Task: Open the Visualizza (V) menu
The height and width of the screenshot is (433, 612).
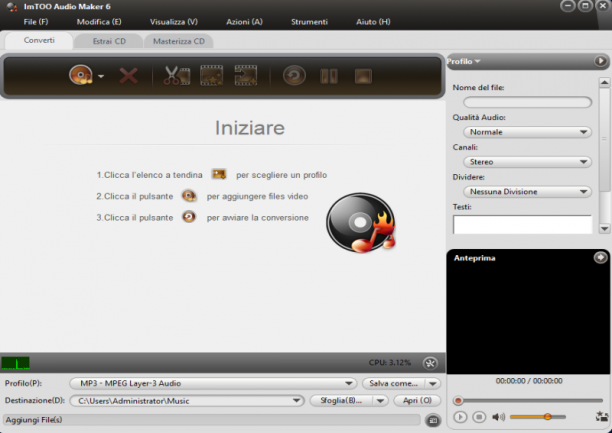Action: click(x=174, y=22)
